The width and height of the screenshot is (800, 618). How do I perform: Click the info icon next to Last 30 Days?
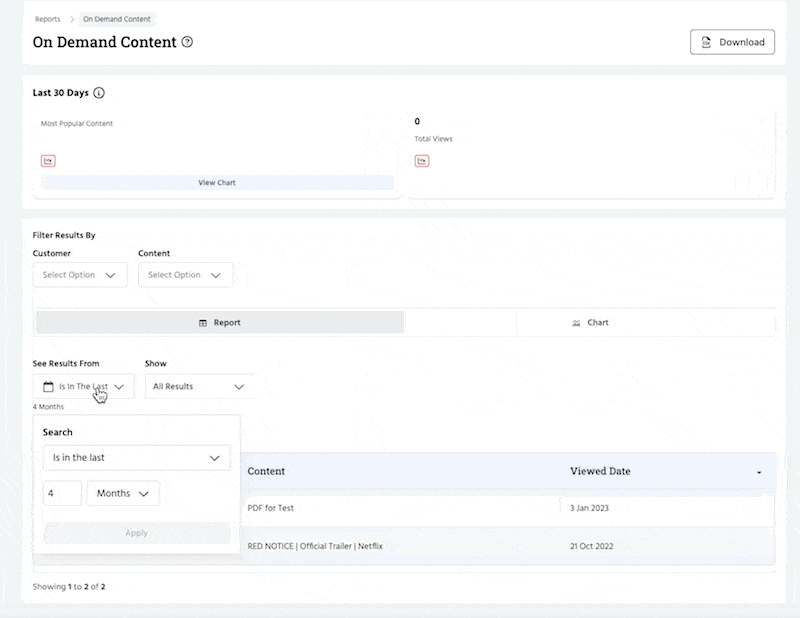[x=99, y=93]
